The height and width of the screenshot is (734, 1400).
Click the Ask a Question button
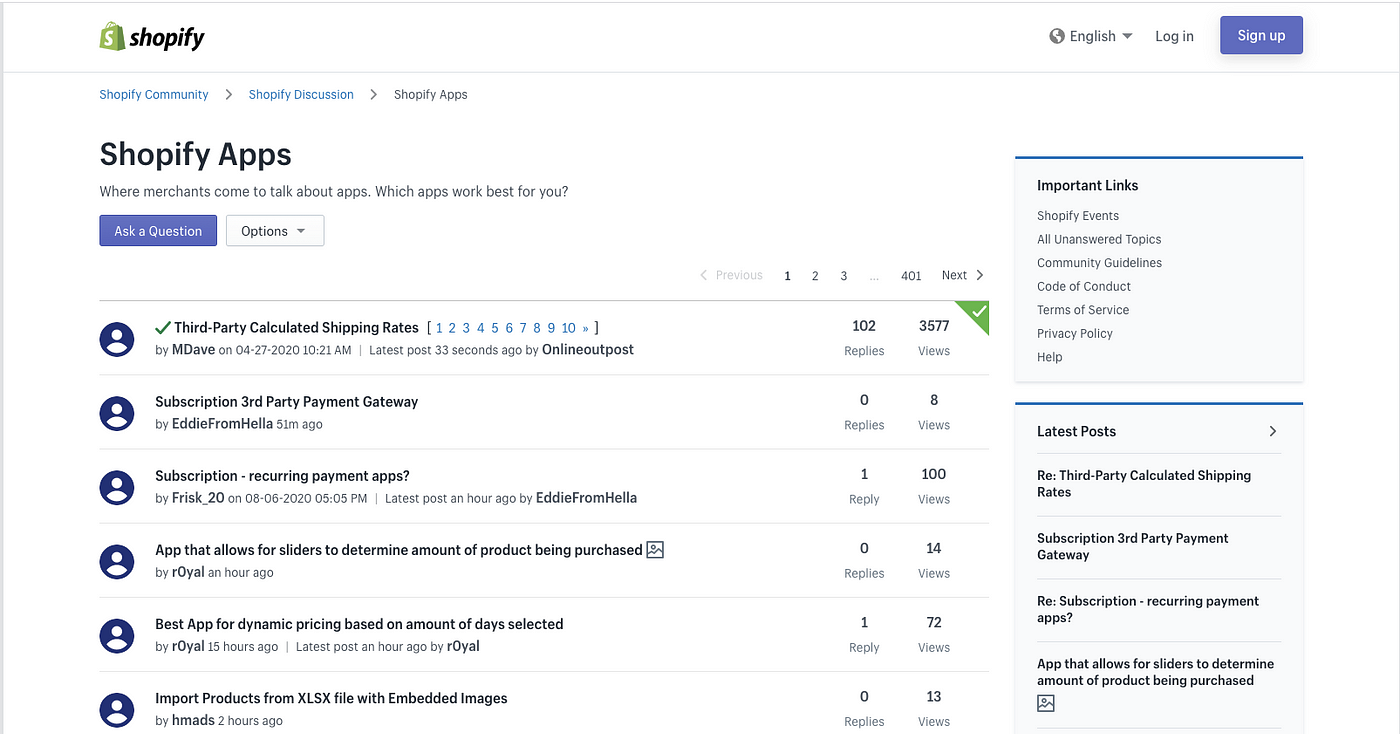158,231
